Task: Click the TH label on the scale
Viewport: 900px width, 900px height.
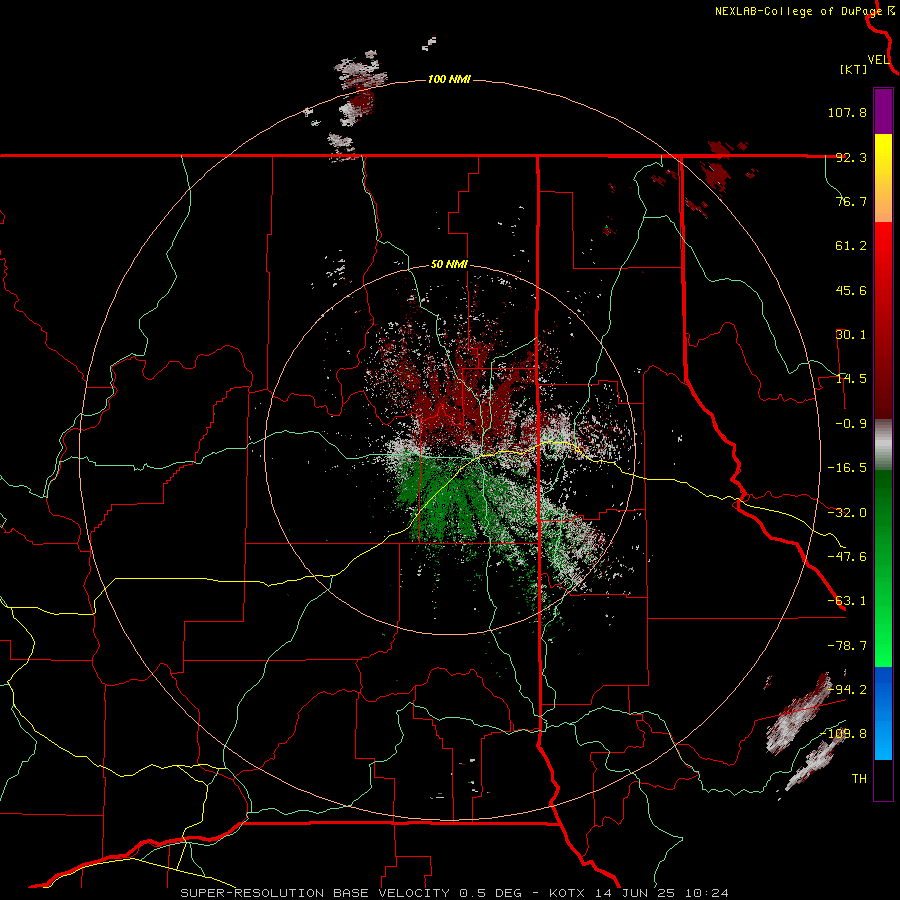Action: click(859, 779)
